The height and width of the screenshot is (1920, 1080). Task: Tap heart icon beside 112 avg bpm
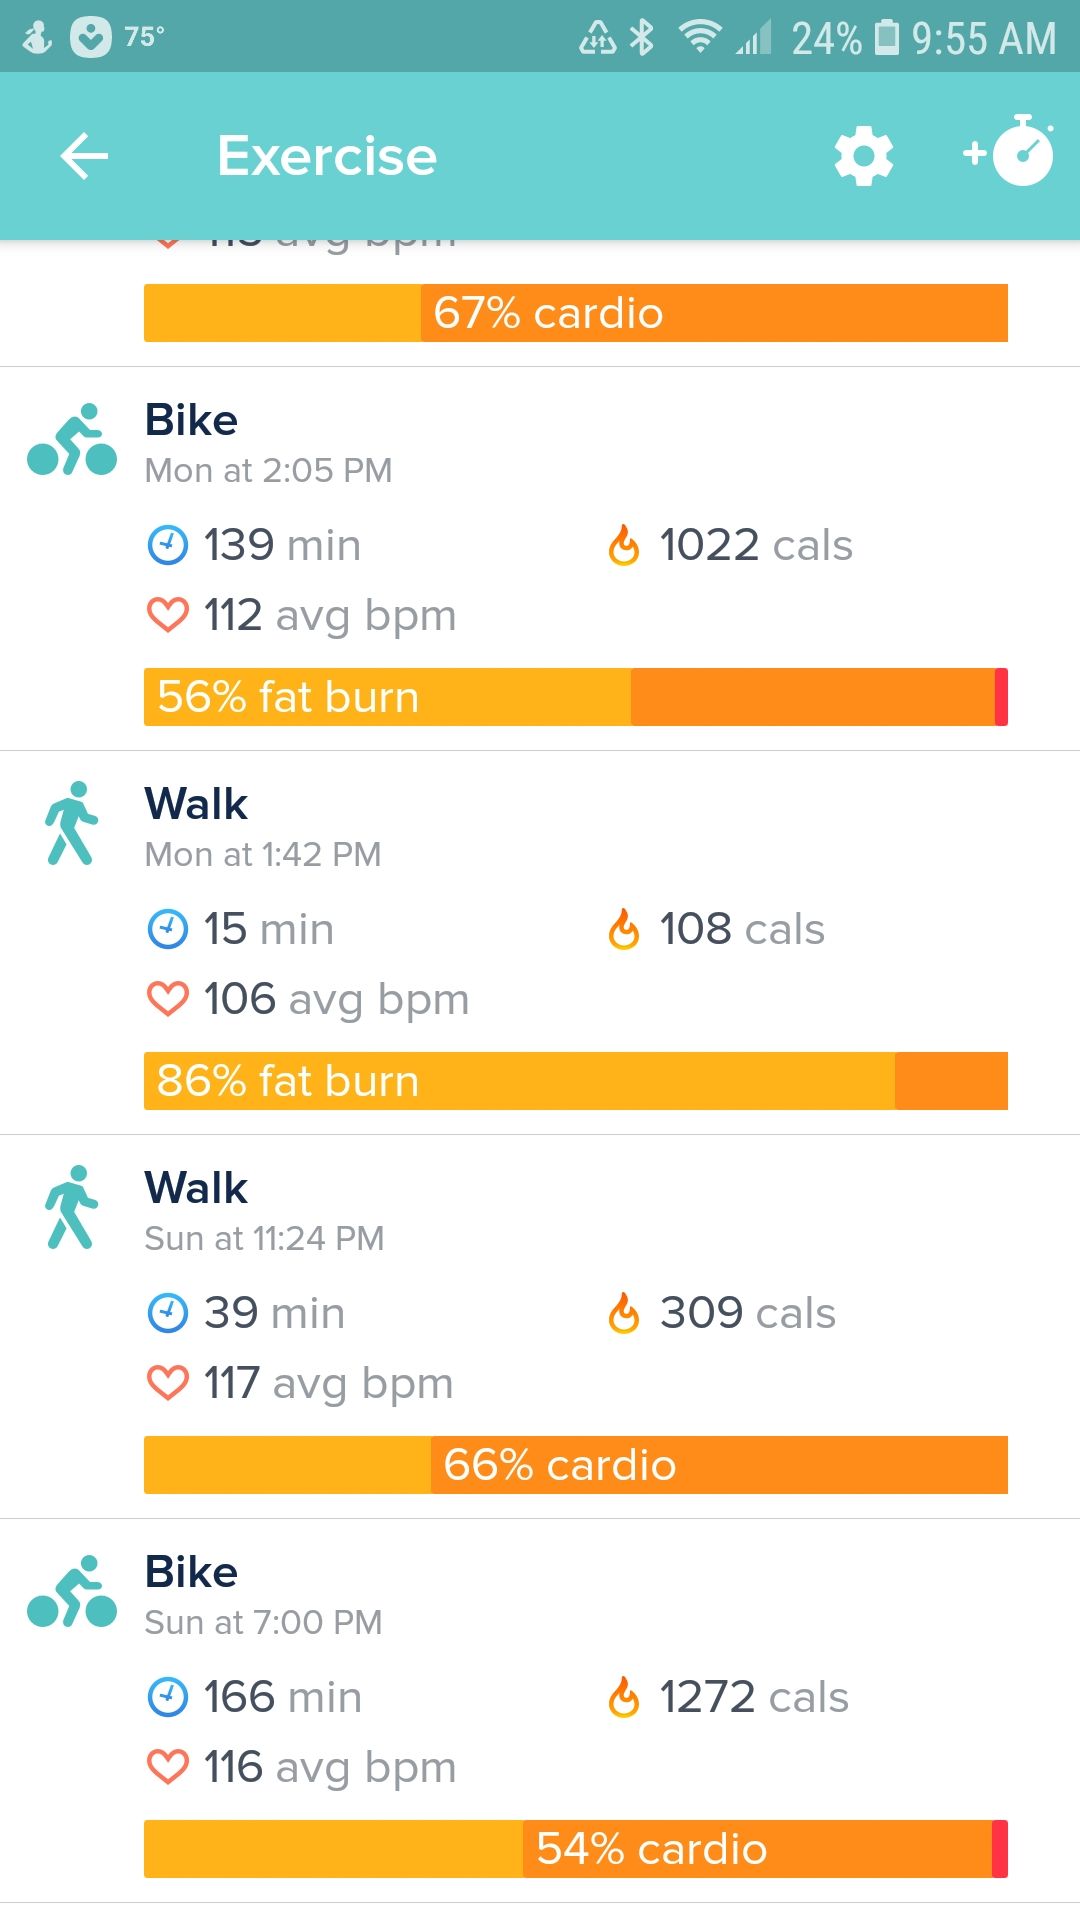tap(167, 616)
